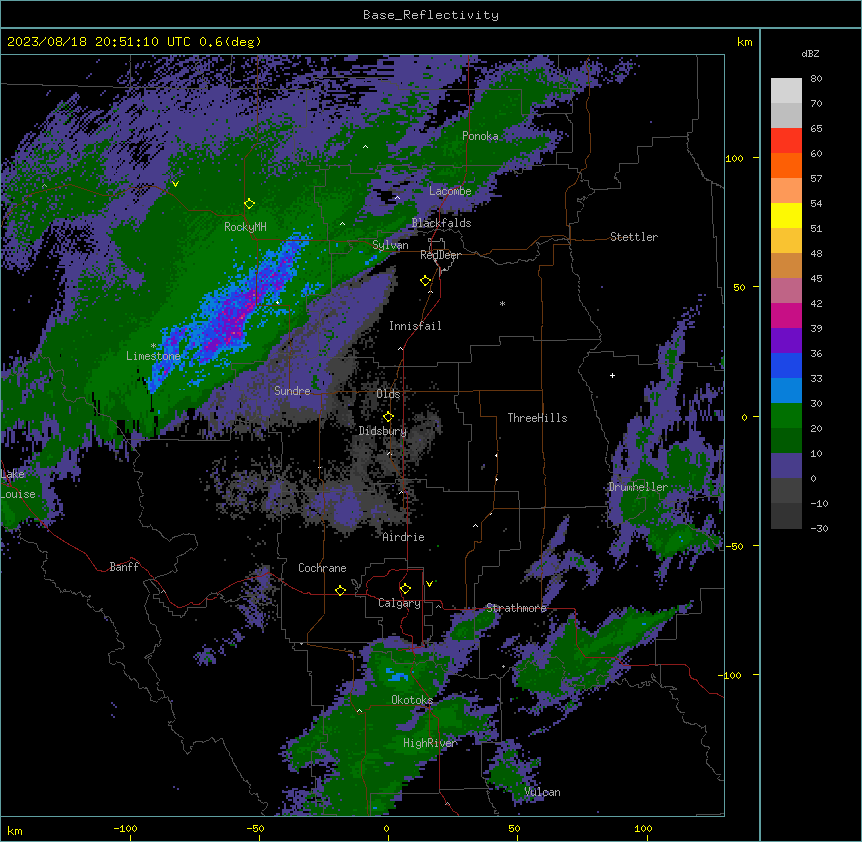This screenshot has height=842, width=862.
Task: Click the 2023/08/18 20:51:10 UTC timestamp
Action: tap(98, 42)
